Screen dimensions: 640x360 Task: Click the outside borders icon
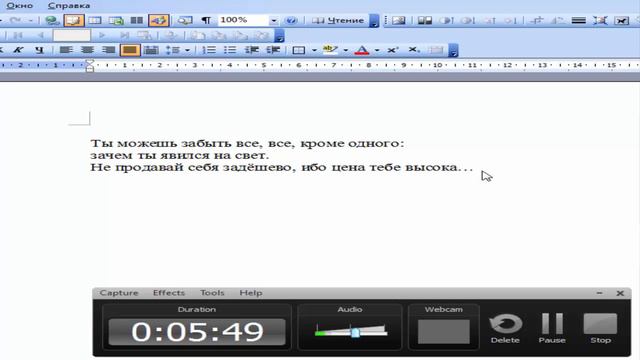[x=299, y=50]
